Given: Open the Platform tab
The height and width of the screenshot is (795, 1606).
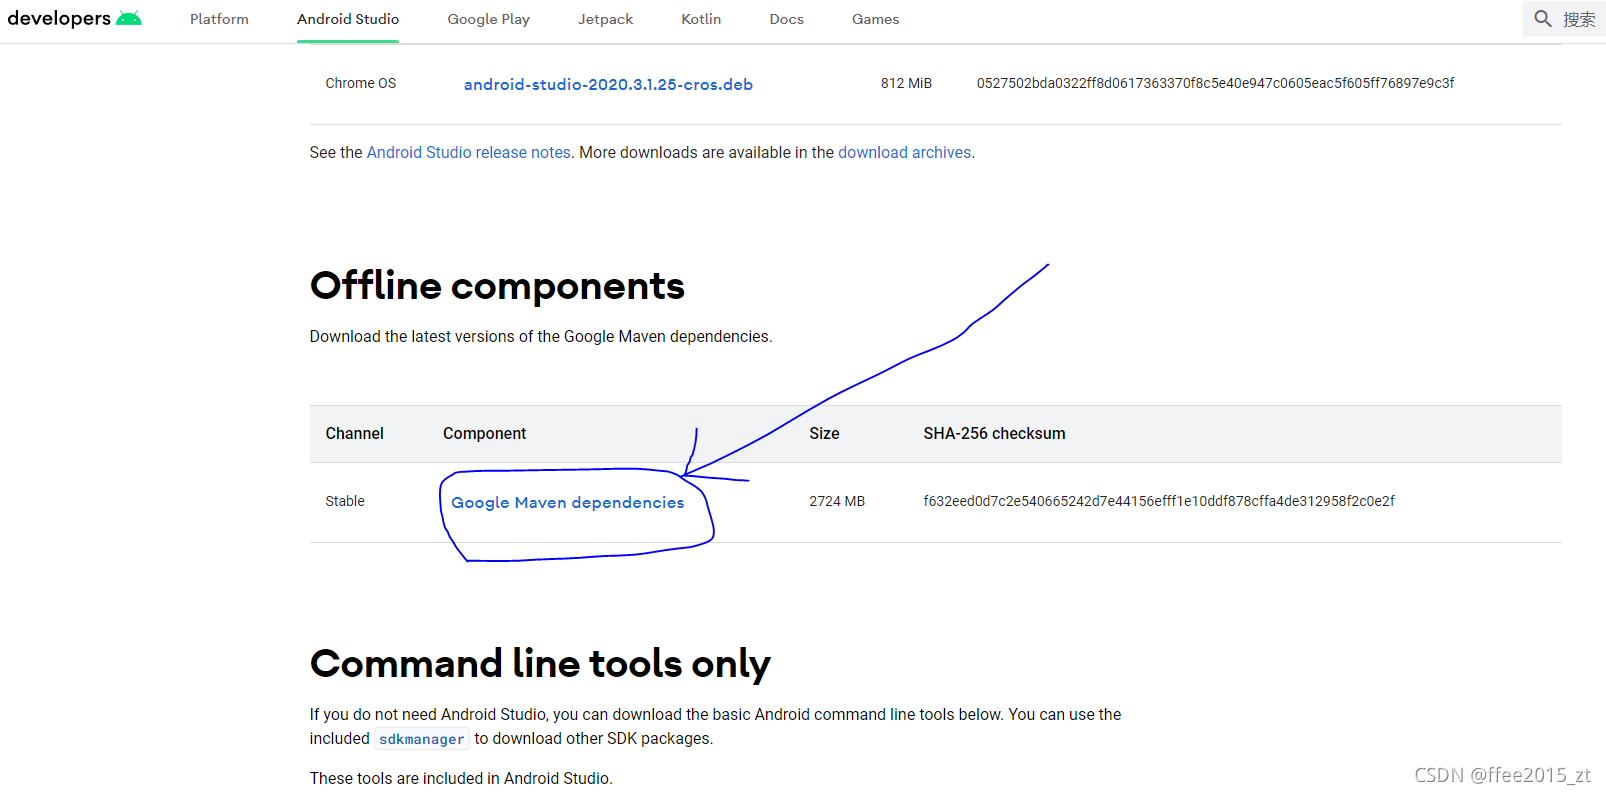Looking at the screenshot, I should point(219,19).
